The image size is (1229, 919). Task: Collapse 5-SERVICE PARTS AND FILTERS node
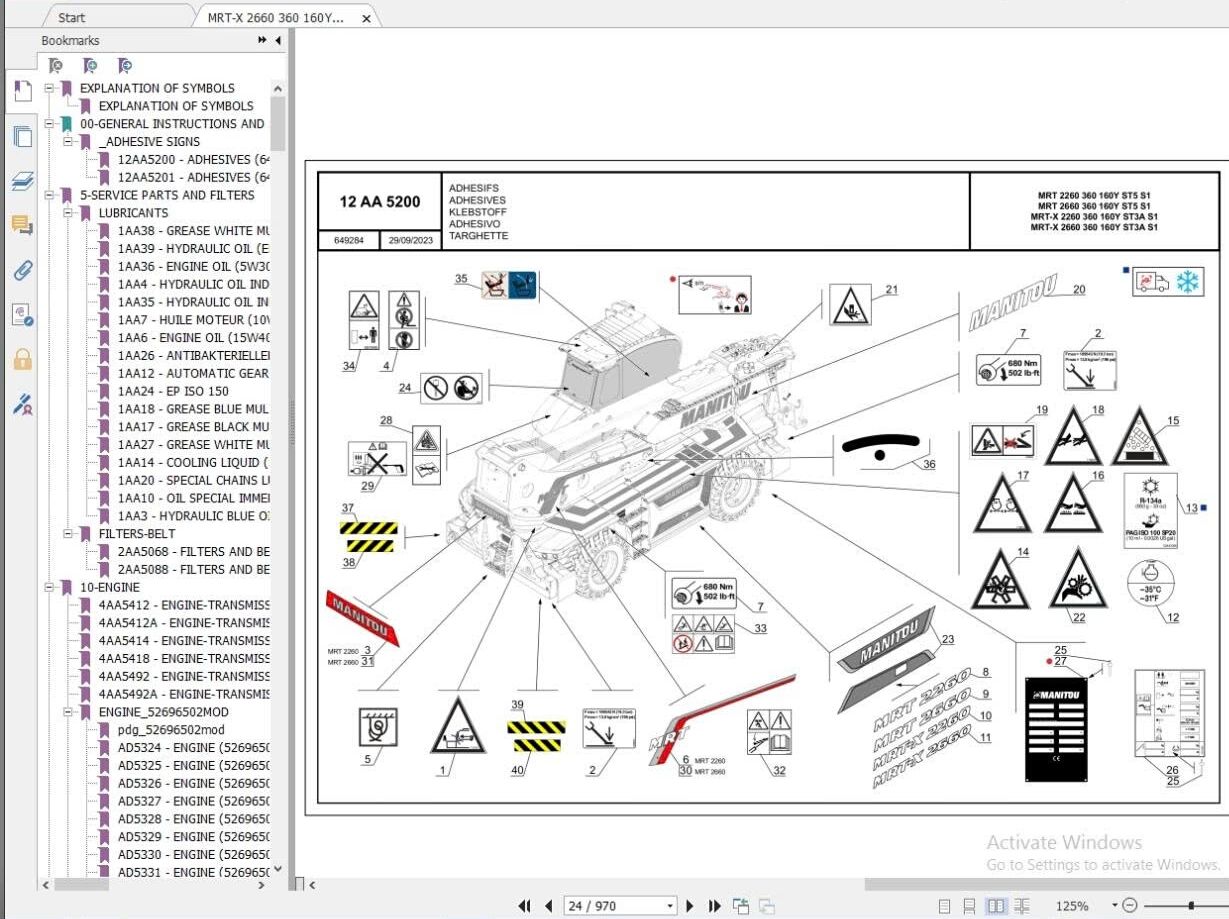50,195
